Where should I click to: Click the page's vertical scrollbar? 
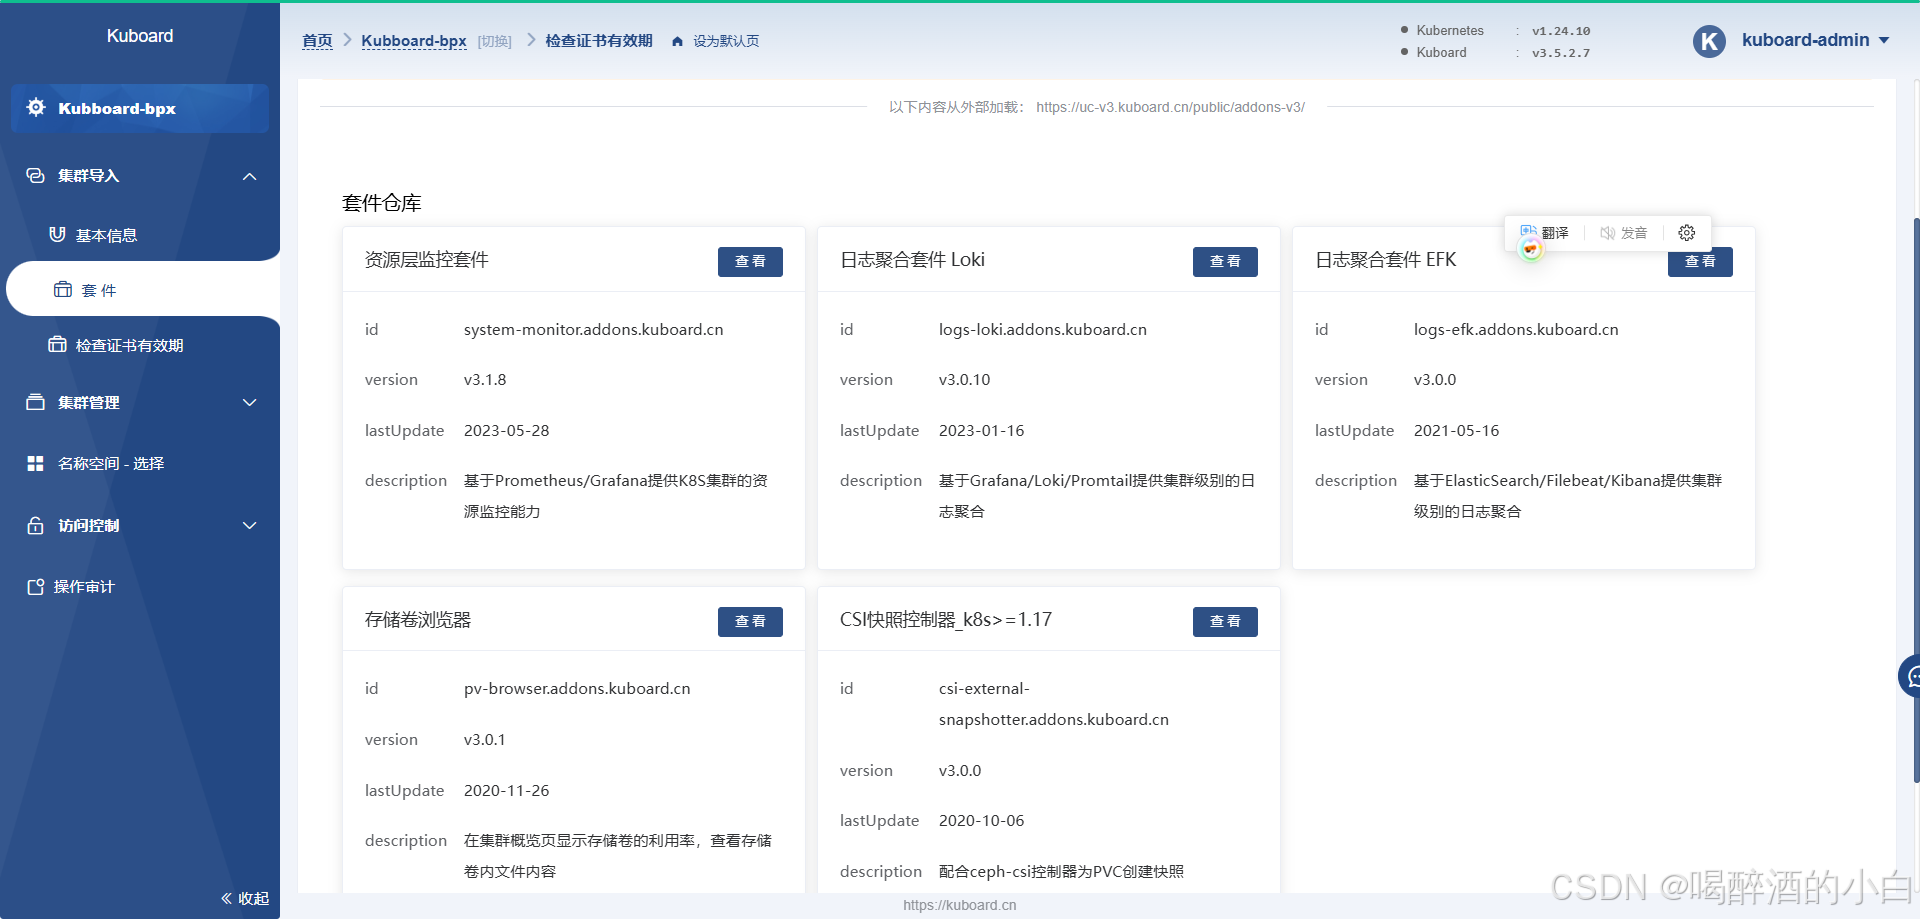(x=1915, y=500)
